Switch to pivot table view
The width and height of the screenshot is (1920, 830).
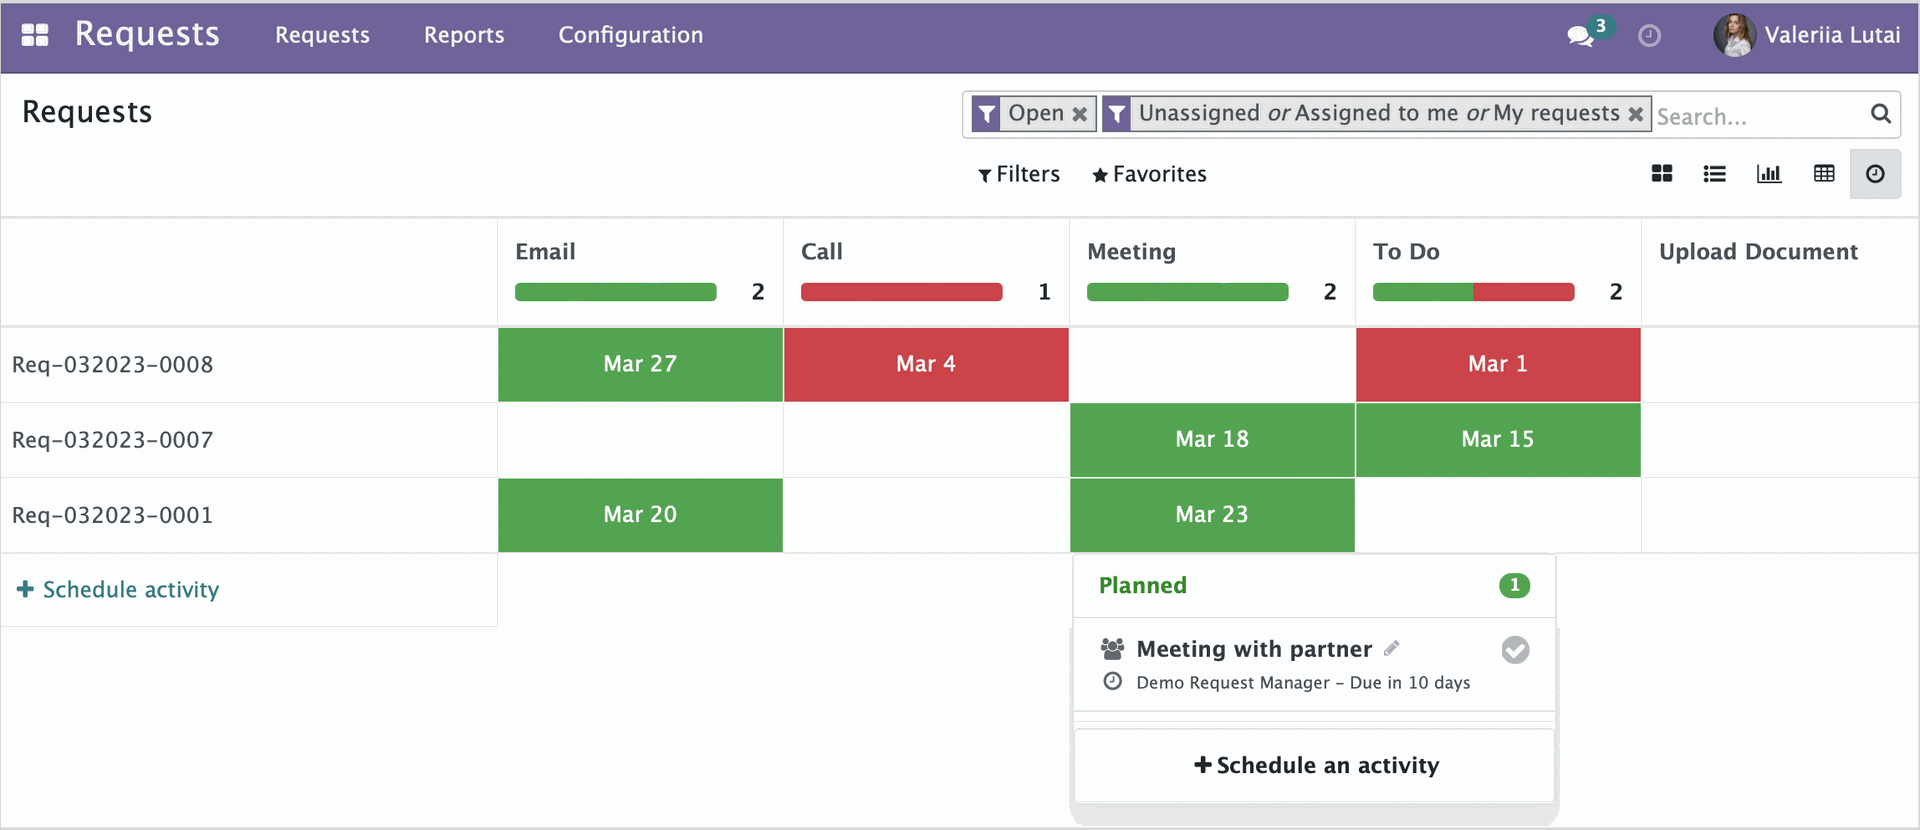pyautogui.click(x=1824, y=174)
